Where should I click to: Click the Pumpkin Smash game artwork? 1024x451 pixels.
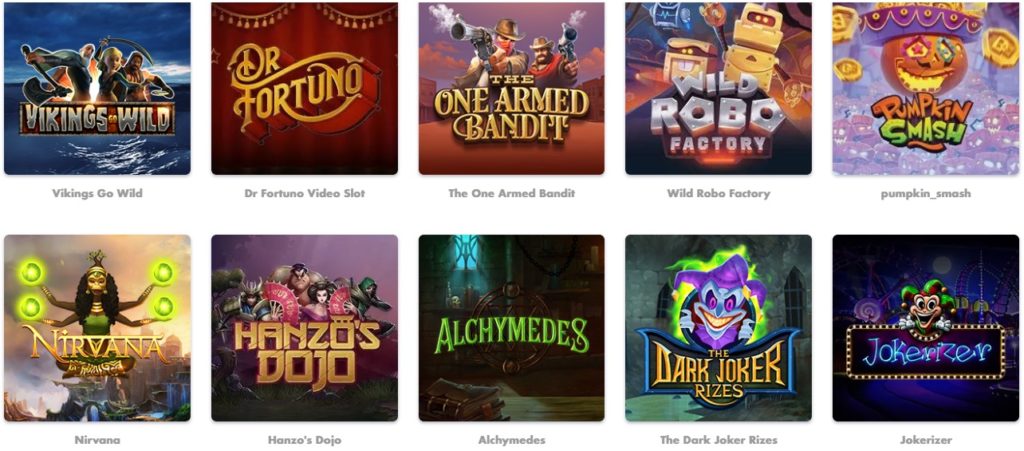[925, 89]
